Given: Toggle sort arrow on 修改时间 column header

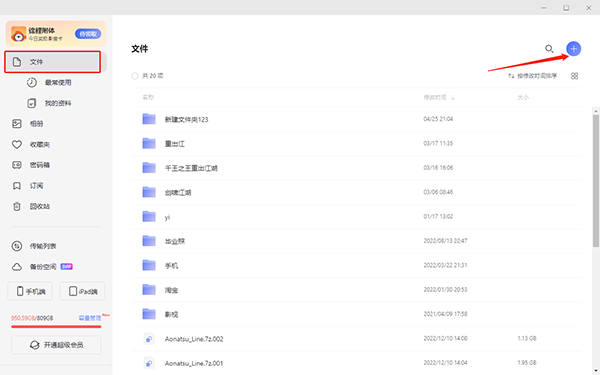Looking at the screenshot, I should pos(453,98).
